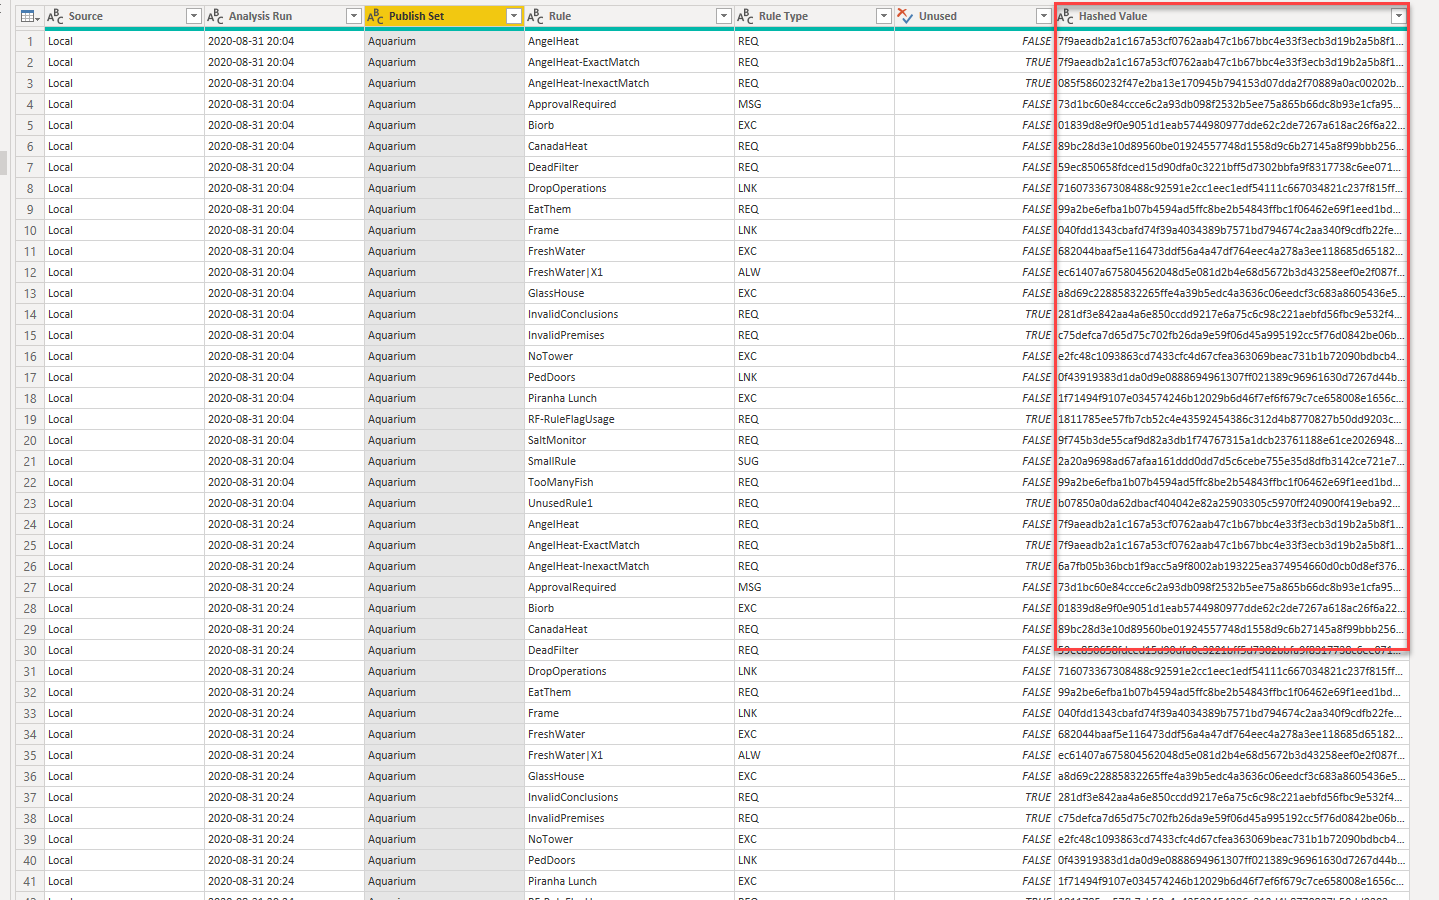The width and height of the screenshot is (1439, 900).
Task: Open the filter dropdown for the Rule column
Action: pyautogui.click(x=723, y=16)
